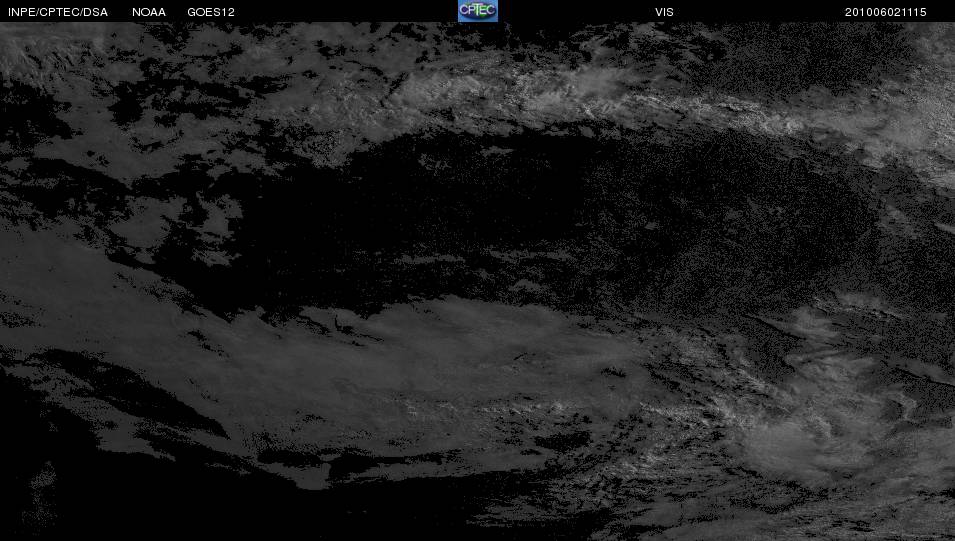Click the GOES12 satellite label
The image size is (955, 541).
tap(211, 12)
